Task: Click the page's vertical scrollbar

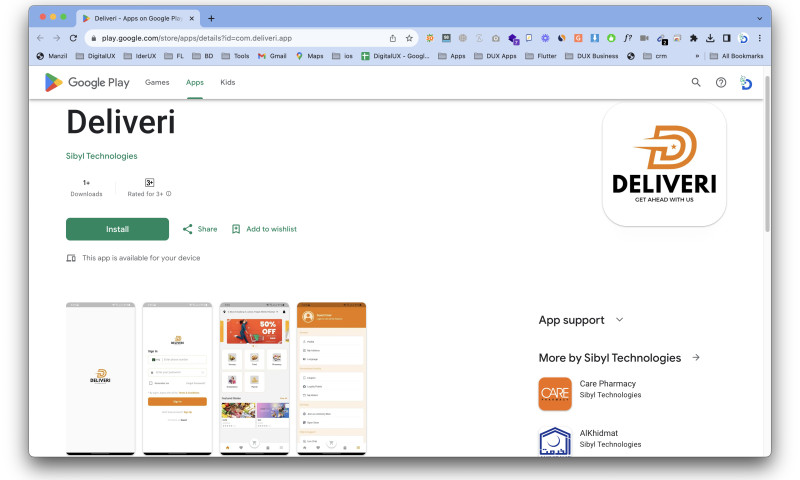Action: (x=767, y=154)
